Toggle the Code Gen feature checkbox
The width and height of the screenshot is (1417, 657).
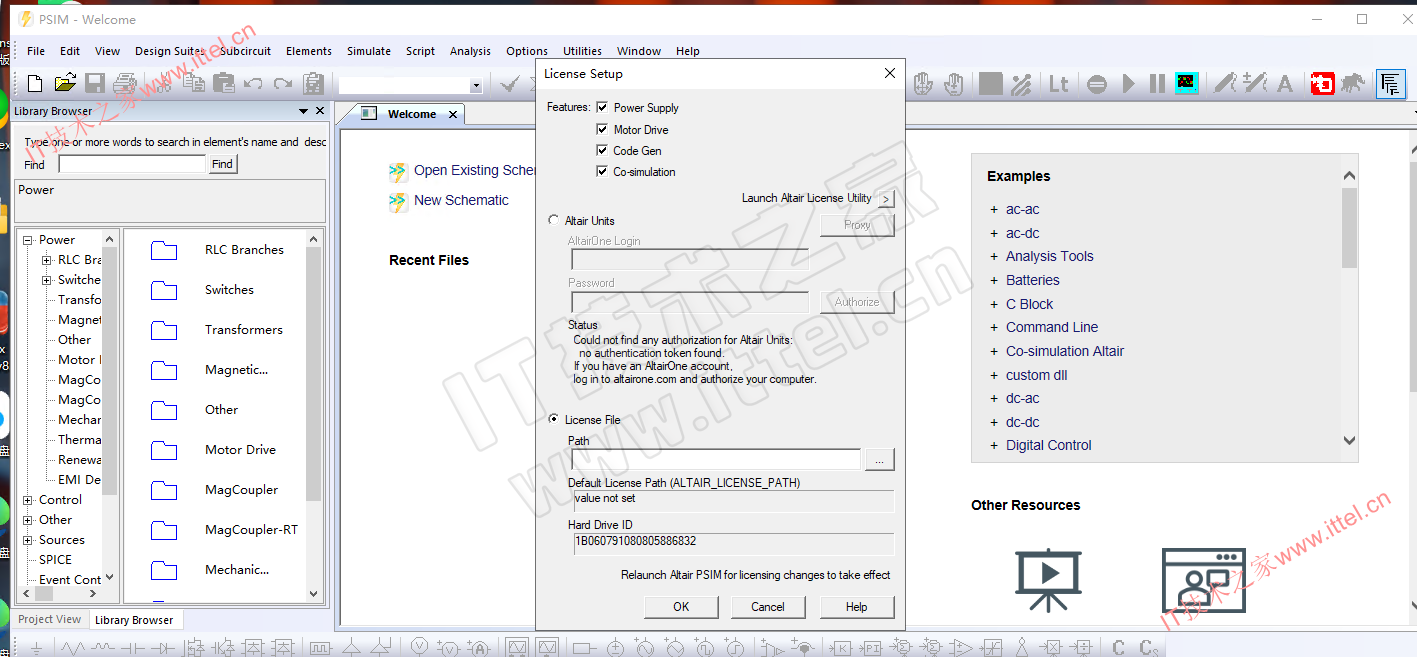(x=602, y=150)
